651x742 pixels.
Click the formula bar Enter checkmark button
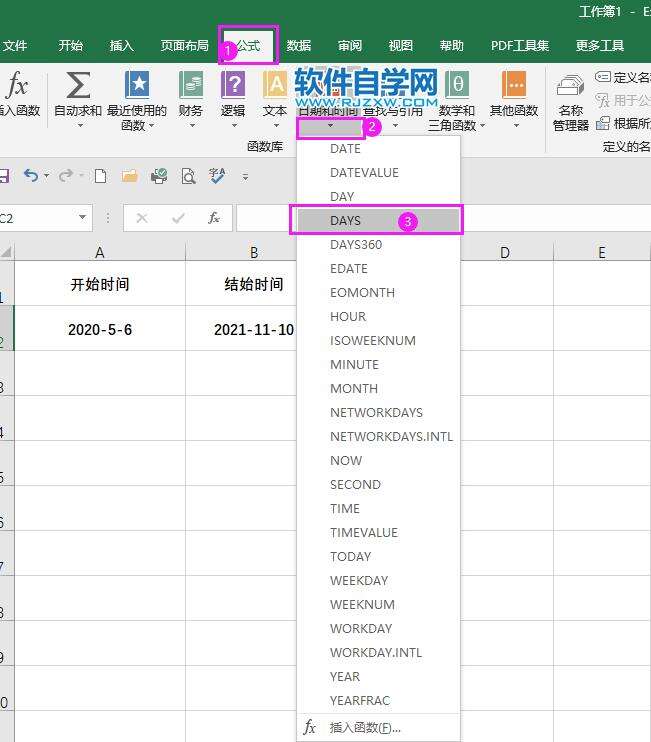pos(178,218)
